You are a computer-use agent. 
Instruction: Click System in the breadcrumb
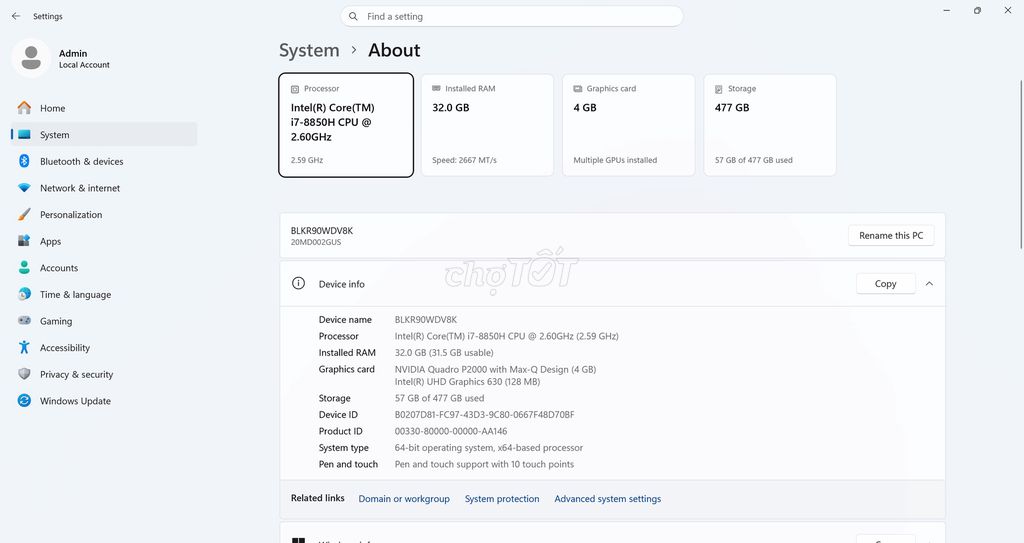tap(309, 50)
